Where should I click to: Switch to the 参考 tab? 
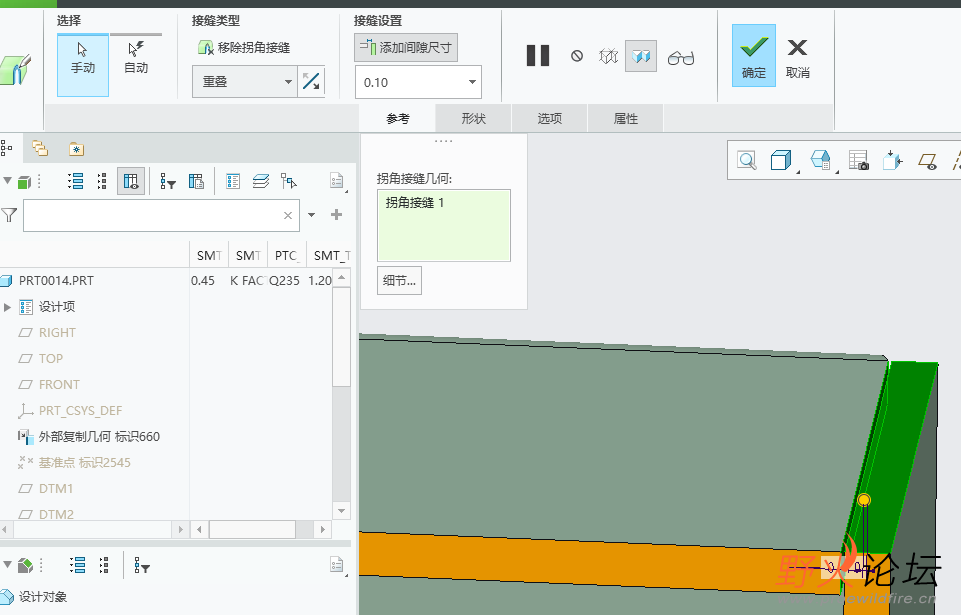click(398, 118)
